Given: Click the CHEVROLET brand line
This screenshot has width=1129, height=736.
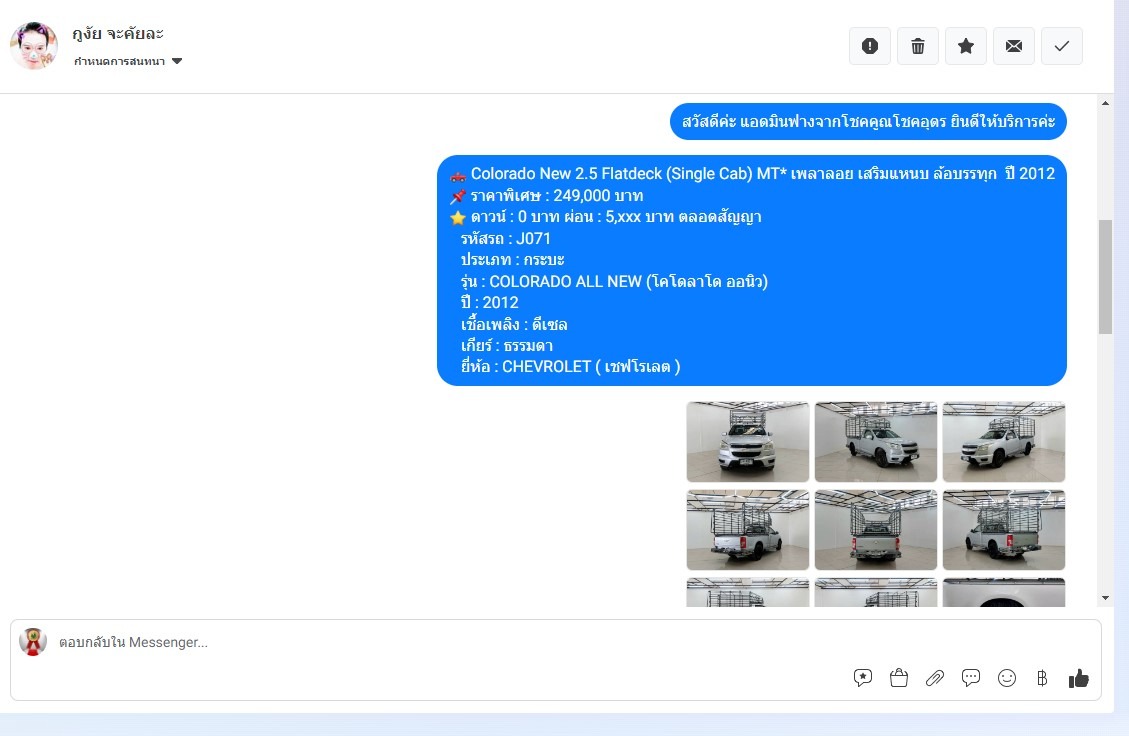Looking at the screenshot, I should 570,367.
